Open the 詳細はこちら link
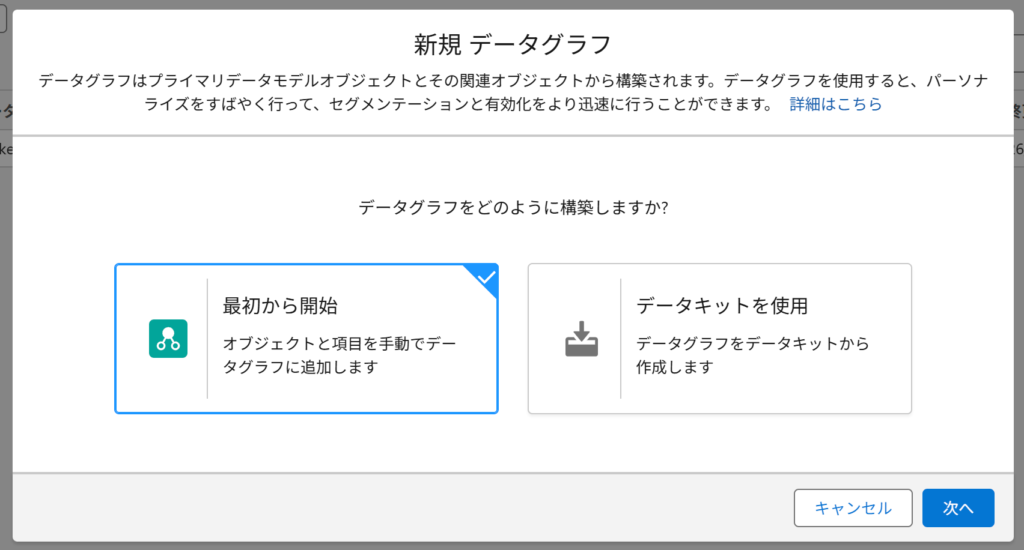 pyautogui.click(x=836, y=104)
